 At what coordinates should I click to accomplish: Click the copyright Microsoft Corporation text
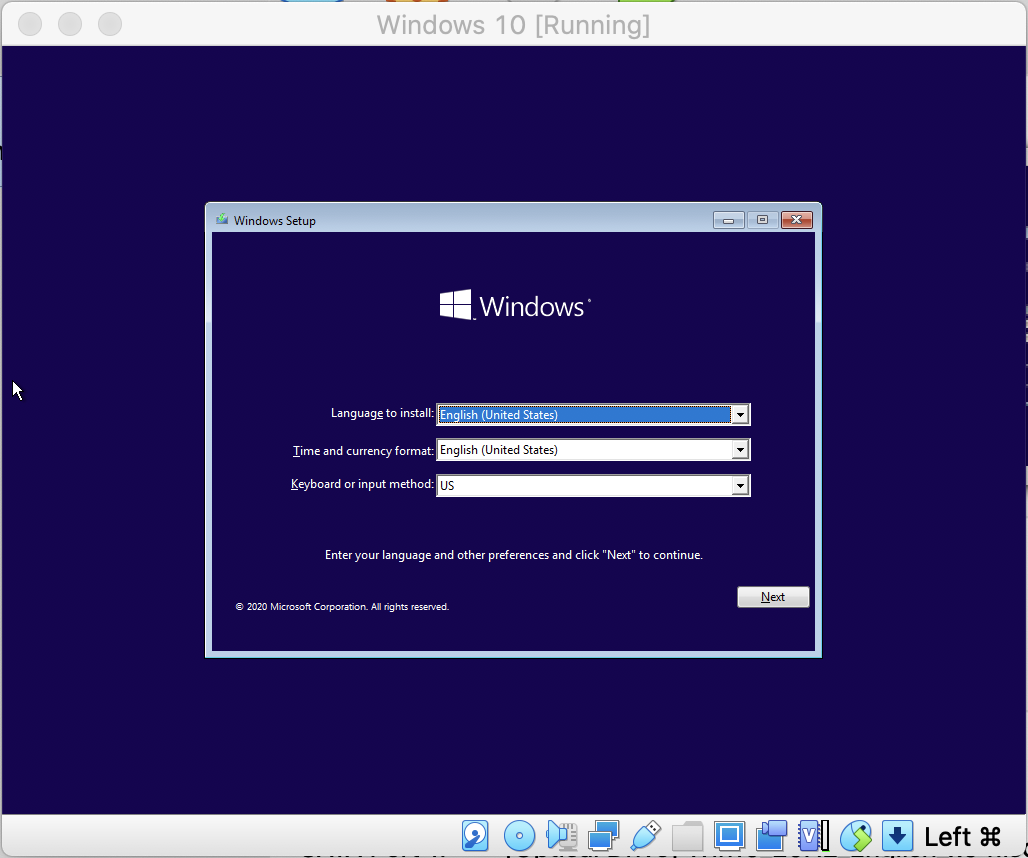click(342, 606)
